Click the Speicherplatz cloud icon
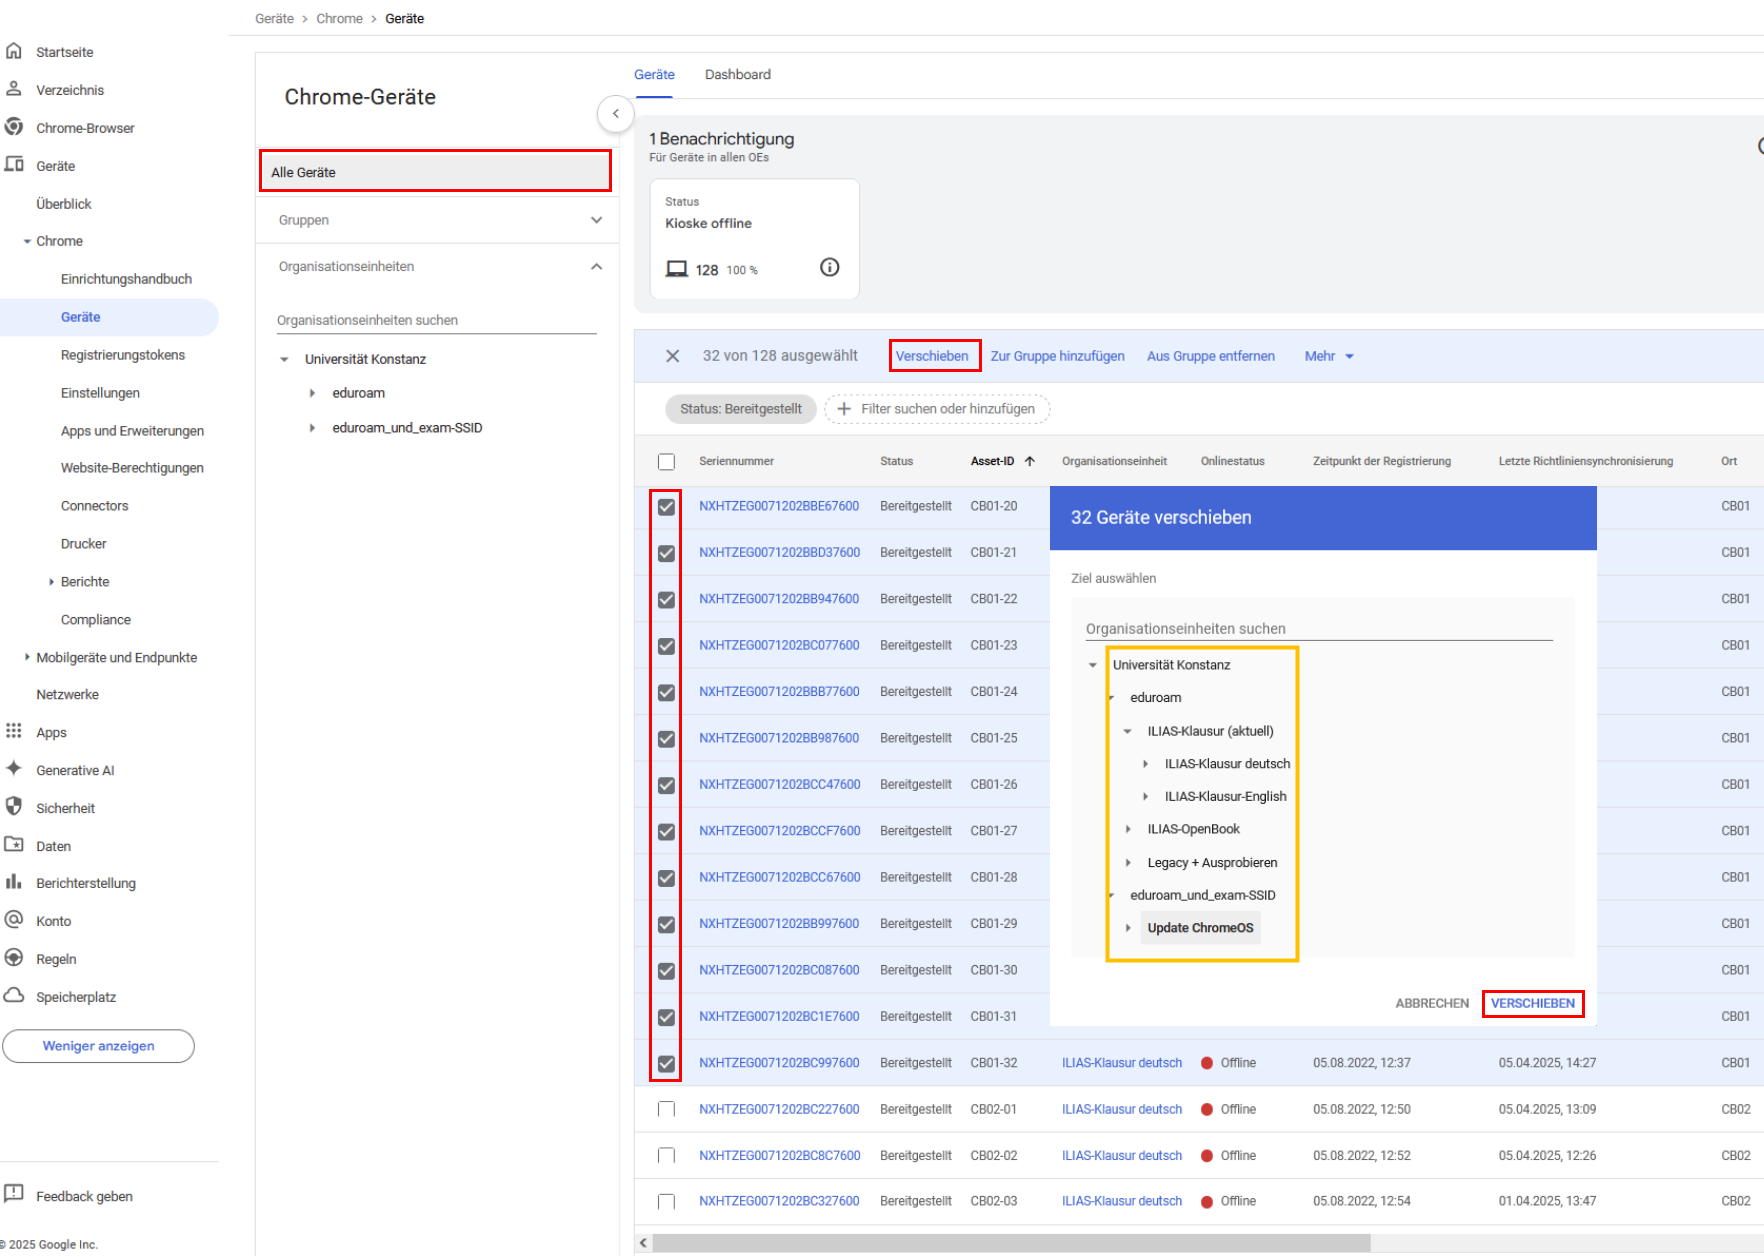 [14, 996]
